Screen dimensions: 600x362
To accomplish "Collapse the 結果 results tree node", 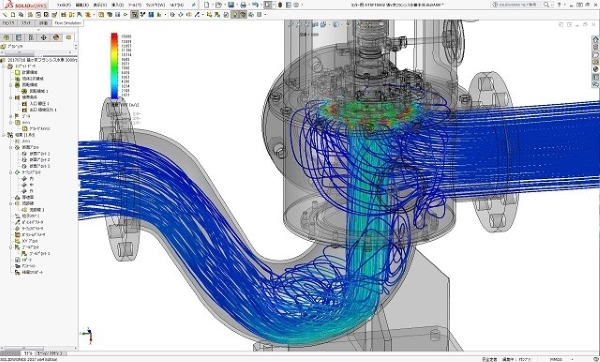I will pos(4,135).
